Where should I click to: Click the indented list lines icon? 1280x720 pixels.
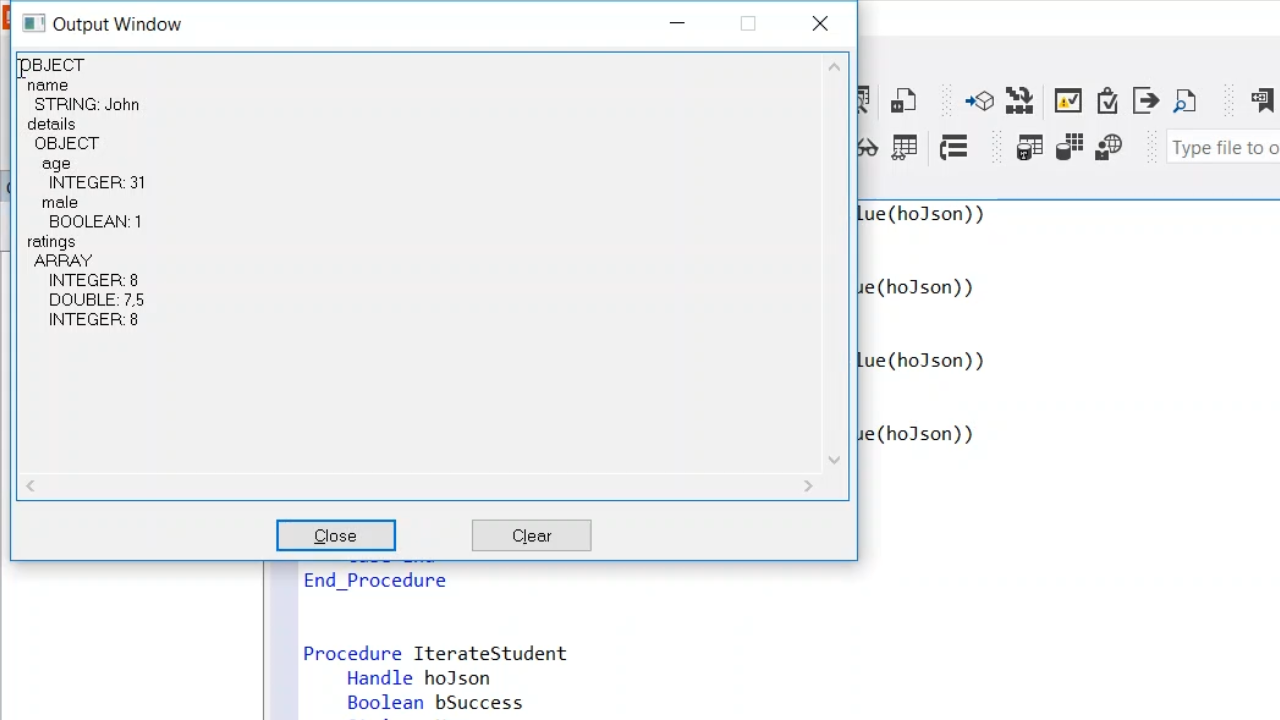(x=953, y=148)
